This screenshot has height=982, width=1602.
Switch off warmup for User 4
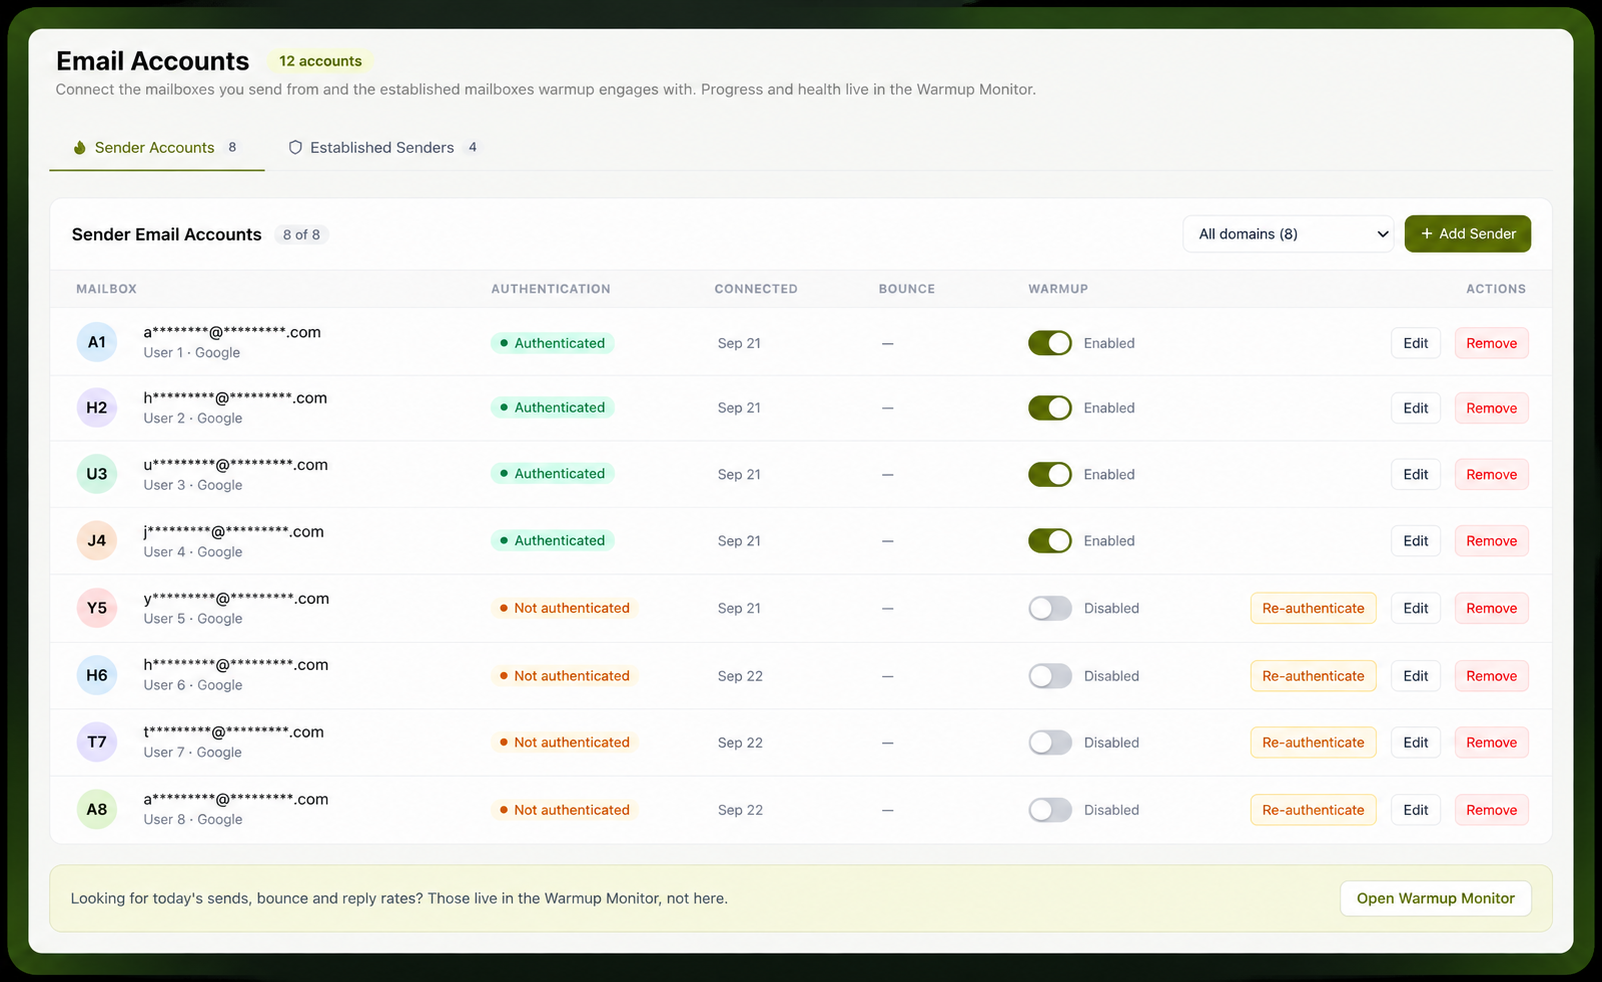pyautogui.click(x=1050, y=541)
